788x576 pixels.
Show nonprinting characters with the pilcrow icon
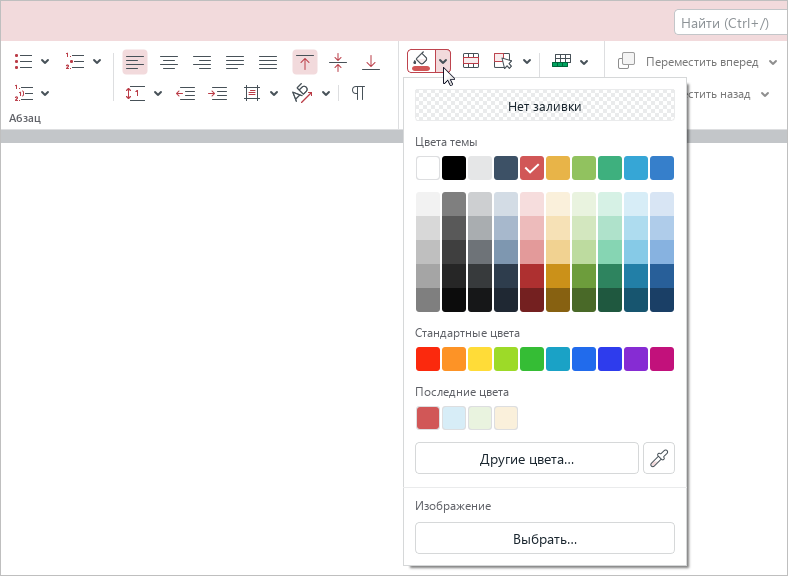358,93
